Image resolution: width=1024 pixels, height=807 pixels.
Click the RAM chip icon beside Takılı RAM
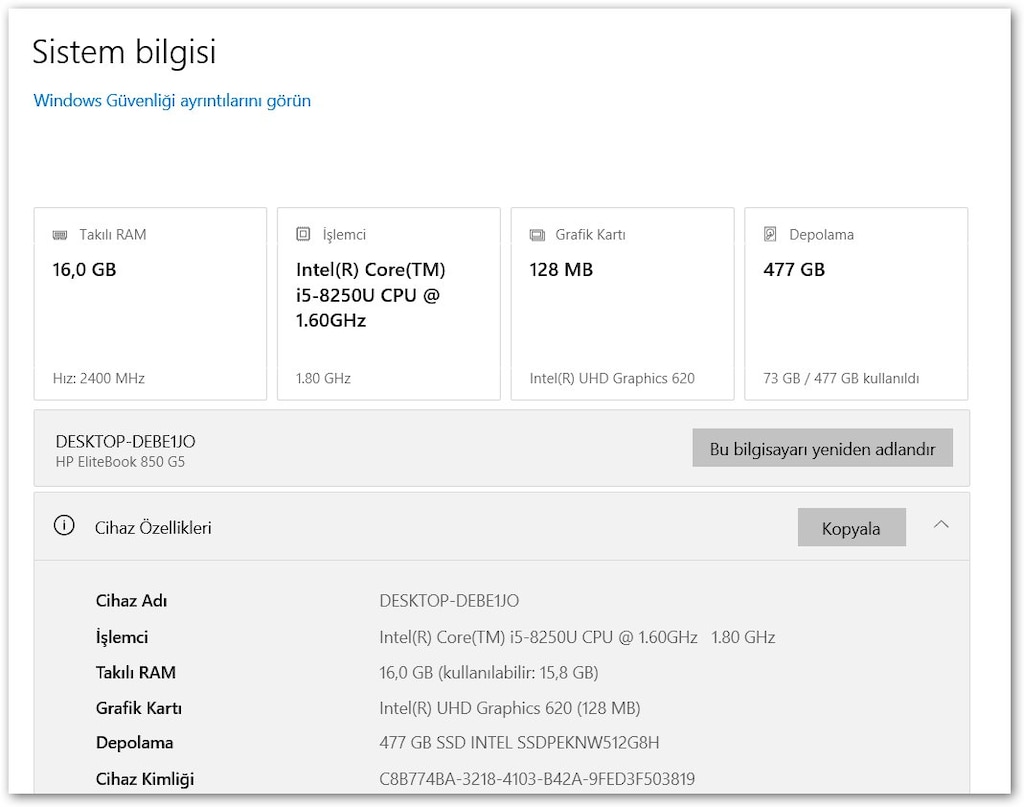[60, 235]
